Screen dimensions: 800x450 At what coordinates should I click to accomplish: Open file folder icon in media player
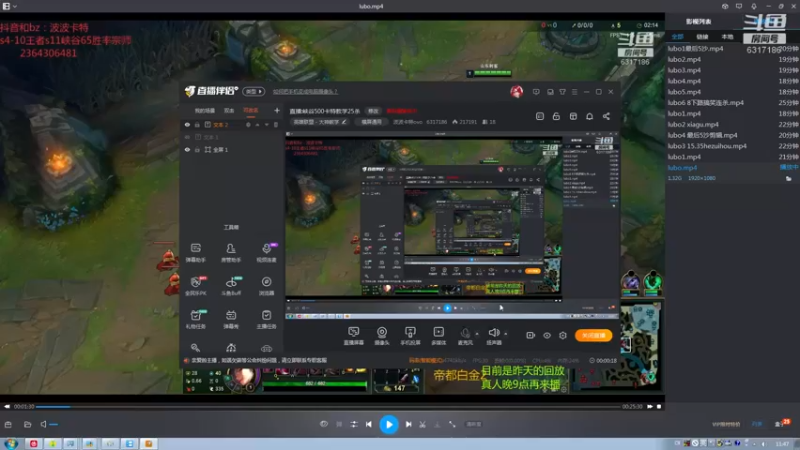[x=28, y=424]
